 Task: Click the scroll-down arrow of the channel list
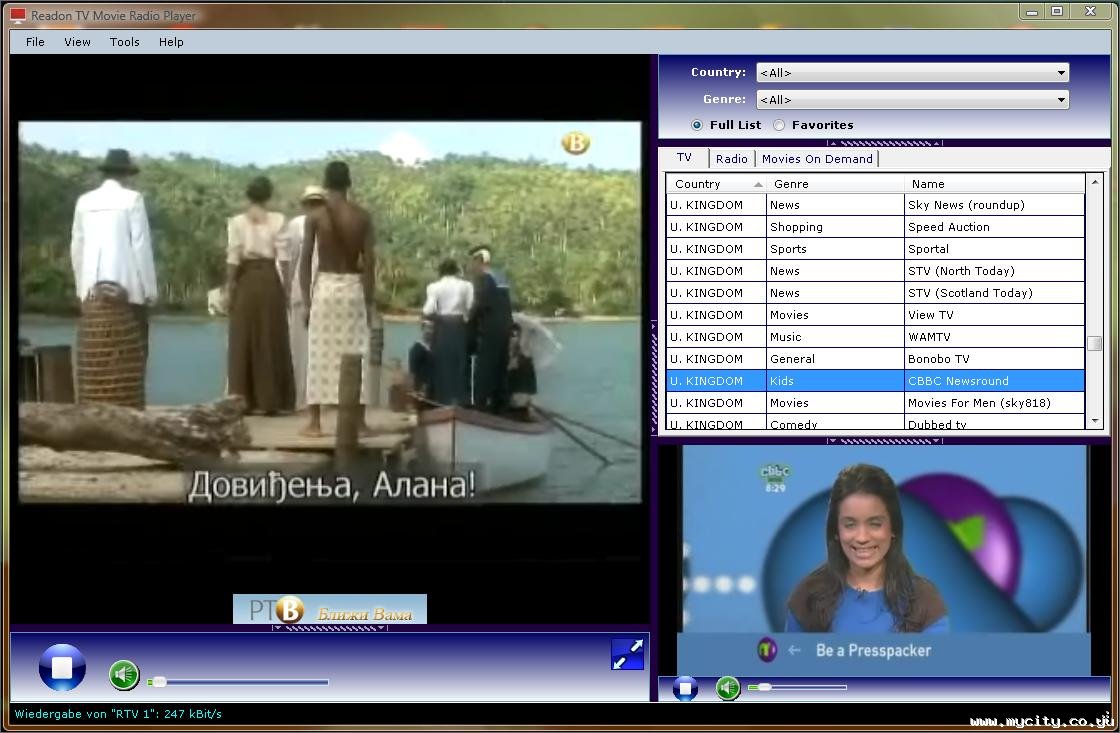click(x=1094, y=422)
